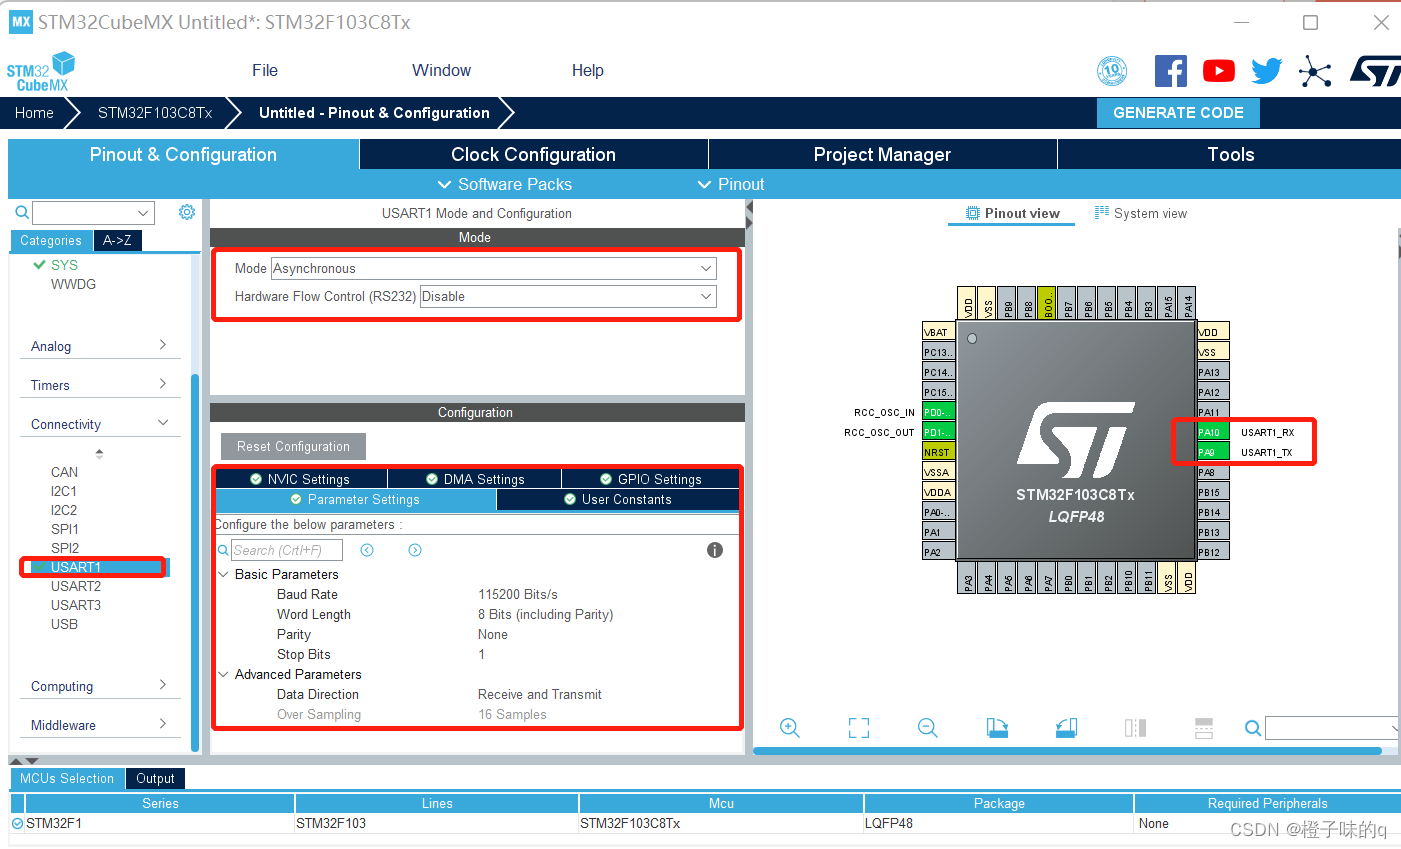1401x849 pixels.
Task: Switch to the Clock Configuration tab
Action: [x=533, y=154]
